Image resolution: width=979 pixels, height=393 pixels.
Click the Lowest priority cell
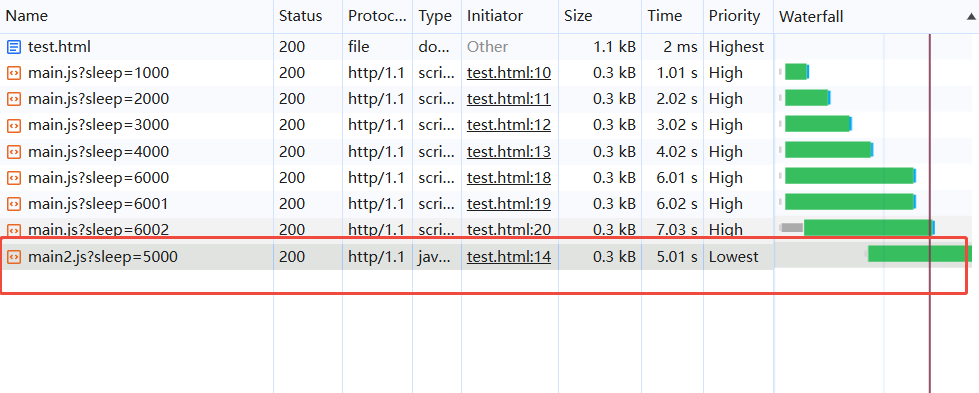pyautogui.click(x=734, y=257)
